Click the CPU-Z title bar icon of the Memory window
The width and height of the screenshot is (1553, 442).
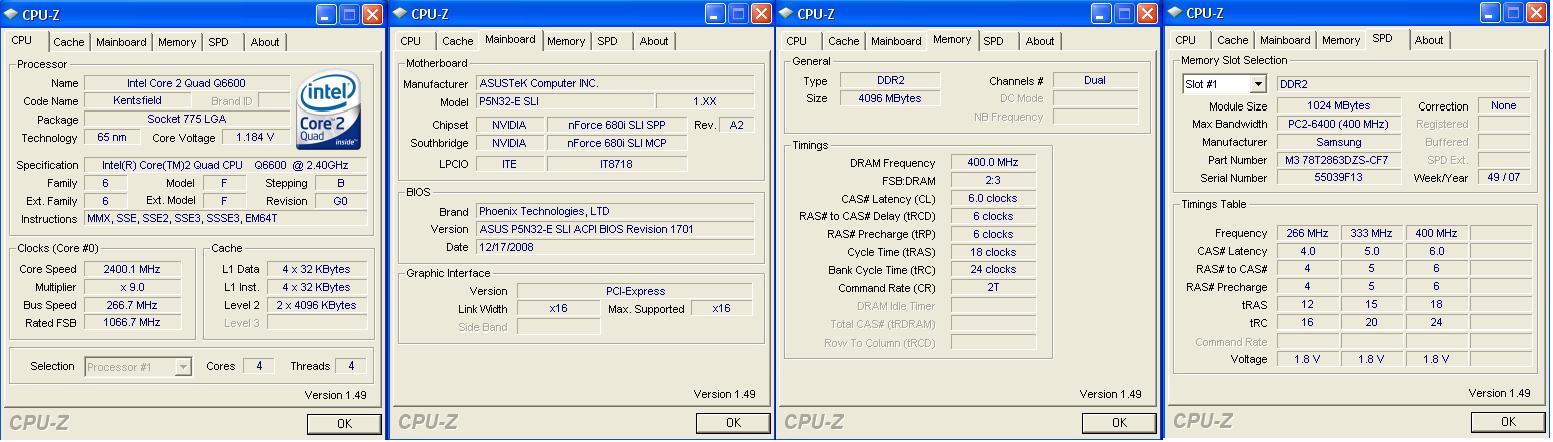[x=786, y=13]
